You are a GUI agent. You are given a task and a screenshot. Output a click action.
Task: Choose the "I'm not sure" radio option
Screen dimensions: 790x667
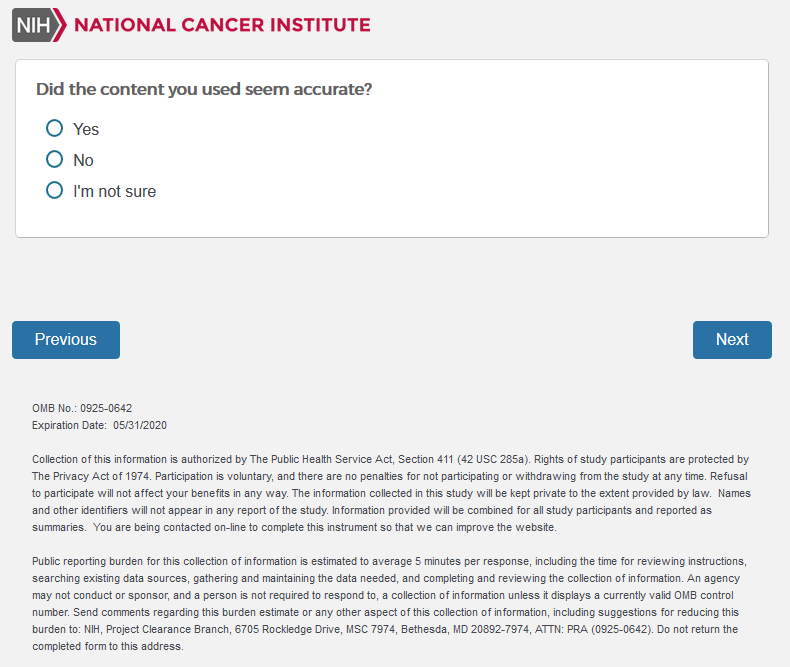coord(55,190)
